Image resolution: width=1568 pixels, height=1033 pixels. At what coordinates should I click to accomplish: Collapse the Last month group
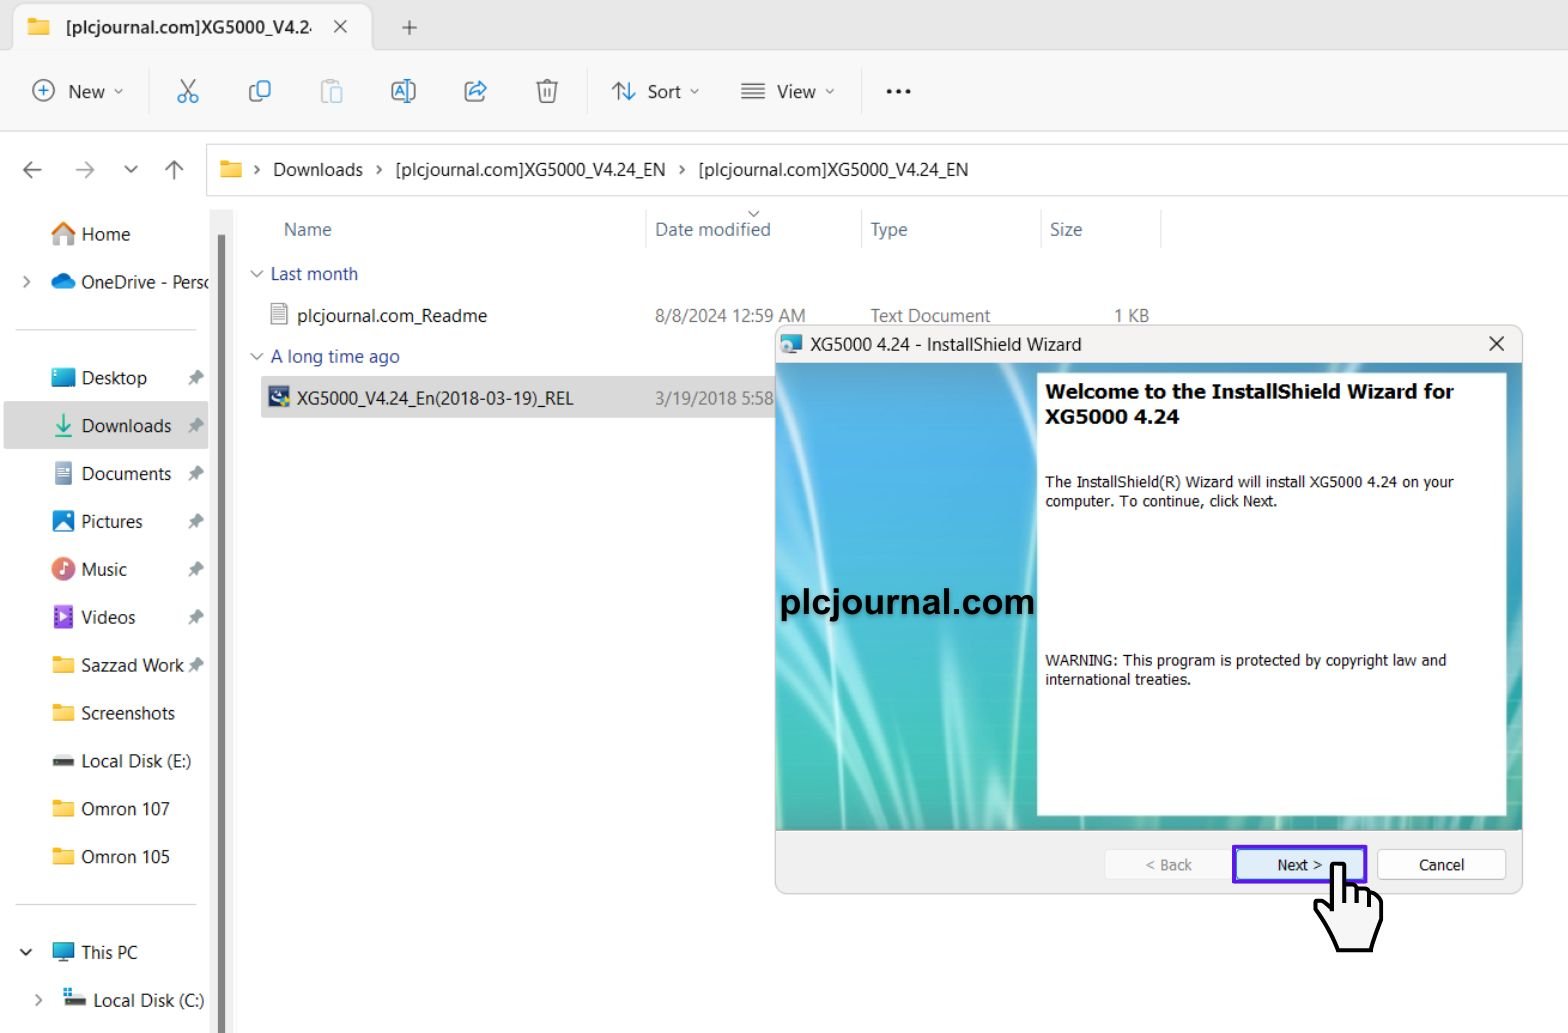(257, 274)
